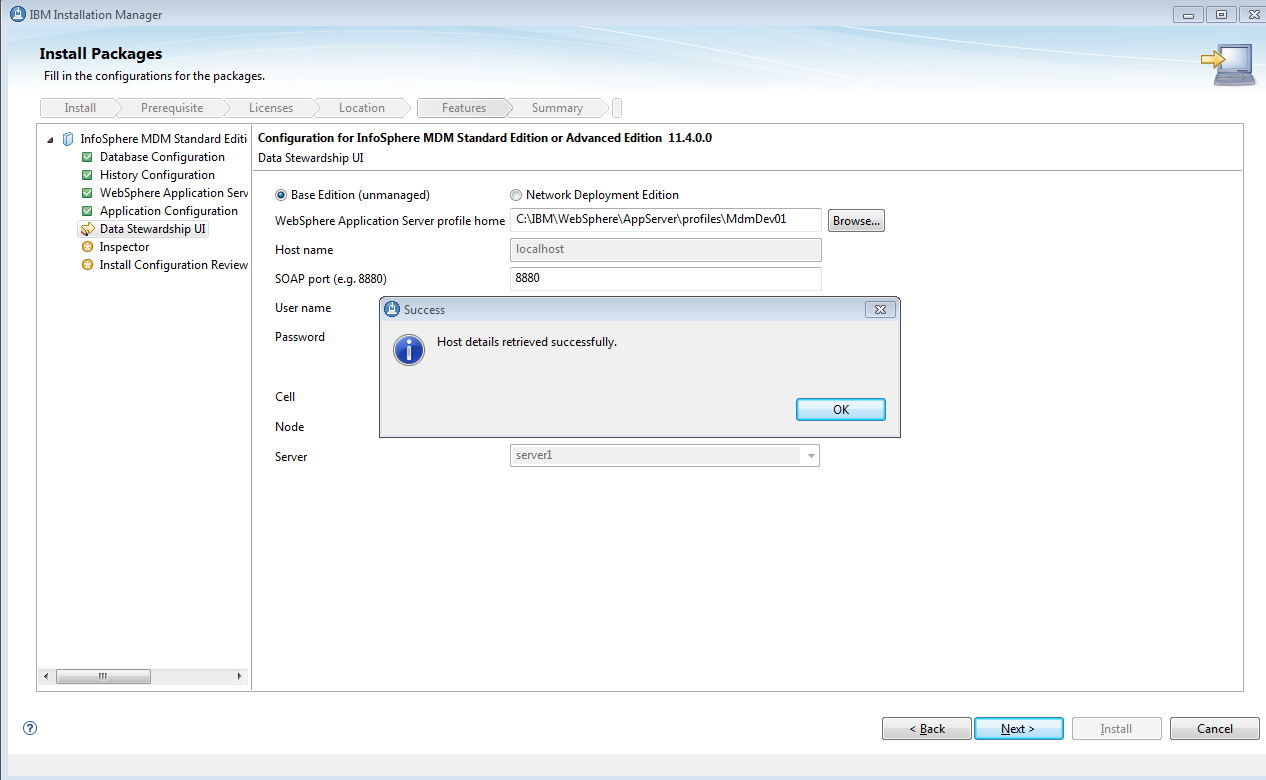This screenshot has height=780, width=1266.
Task: Click the Next button
Action: click(1018, 729)
